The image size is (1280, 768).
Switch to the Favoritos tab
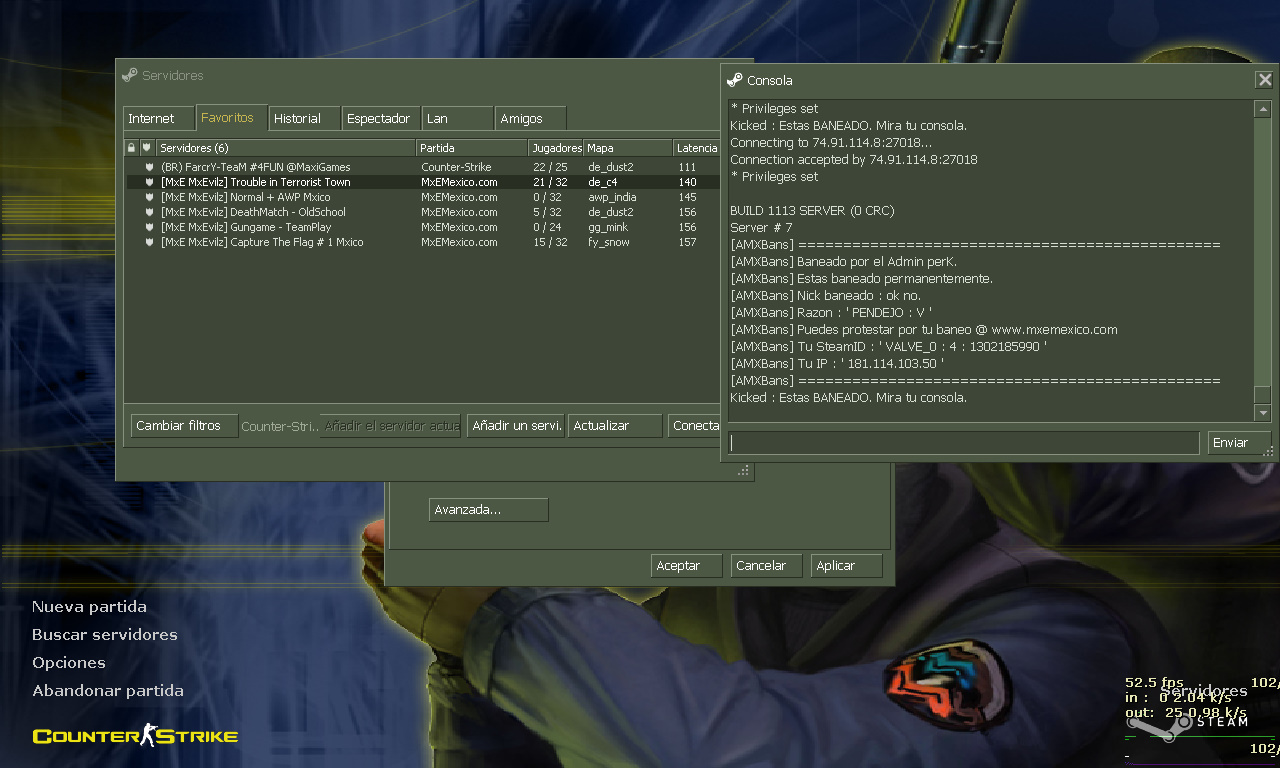pyautogui.click(x=232, y=117)
